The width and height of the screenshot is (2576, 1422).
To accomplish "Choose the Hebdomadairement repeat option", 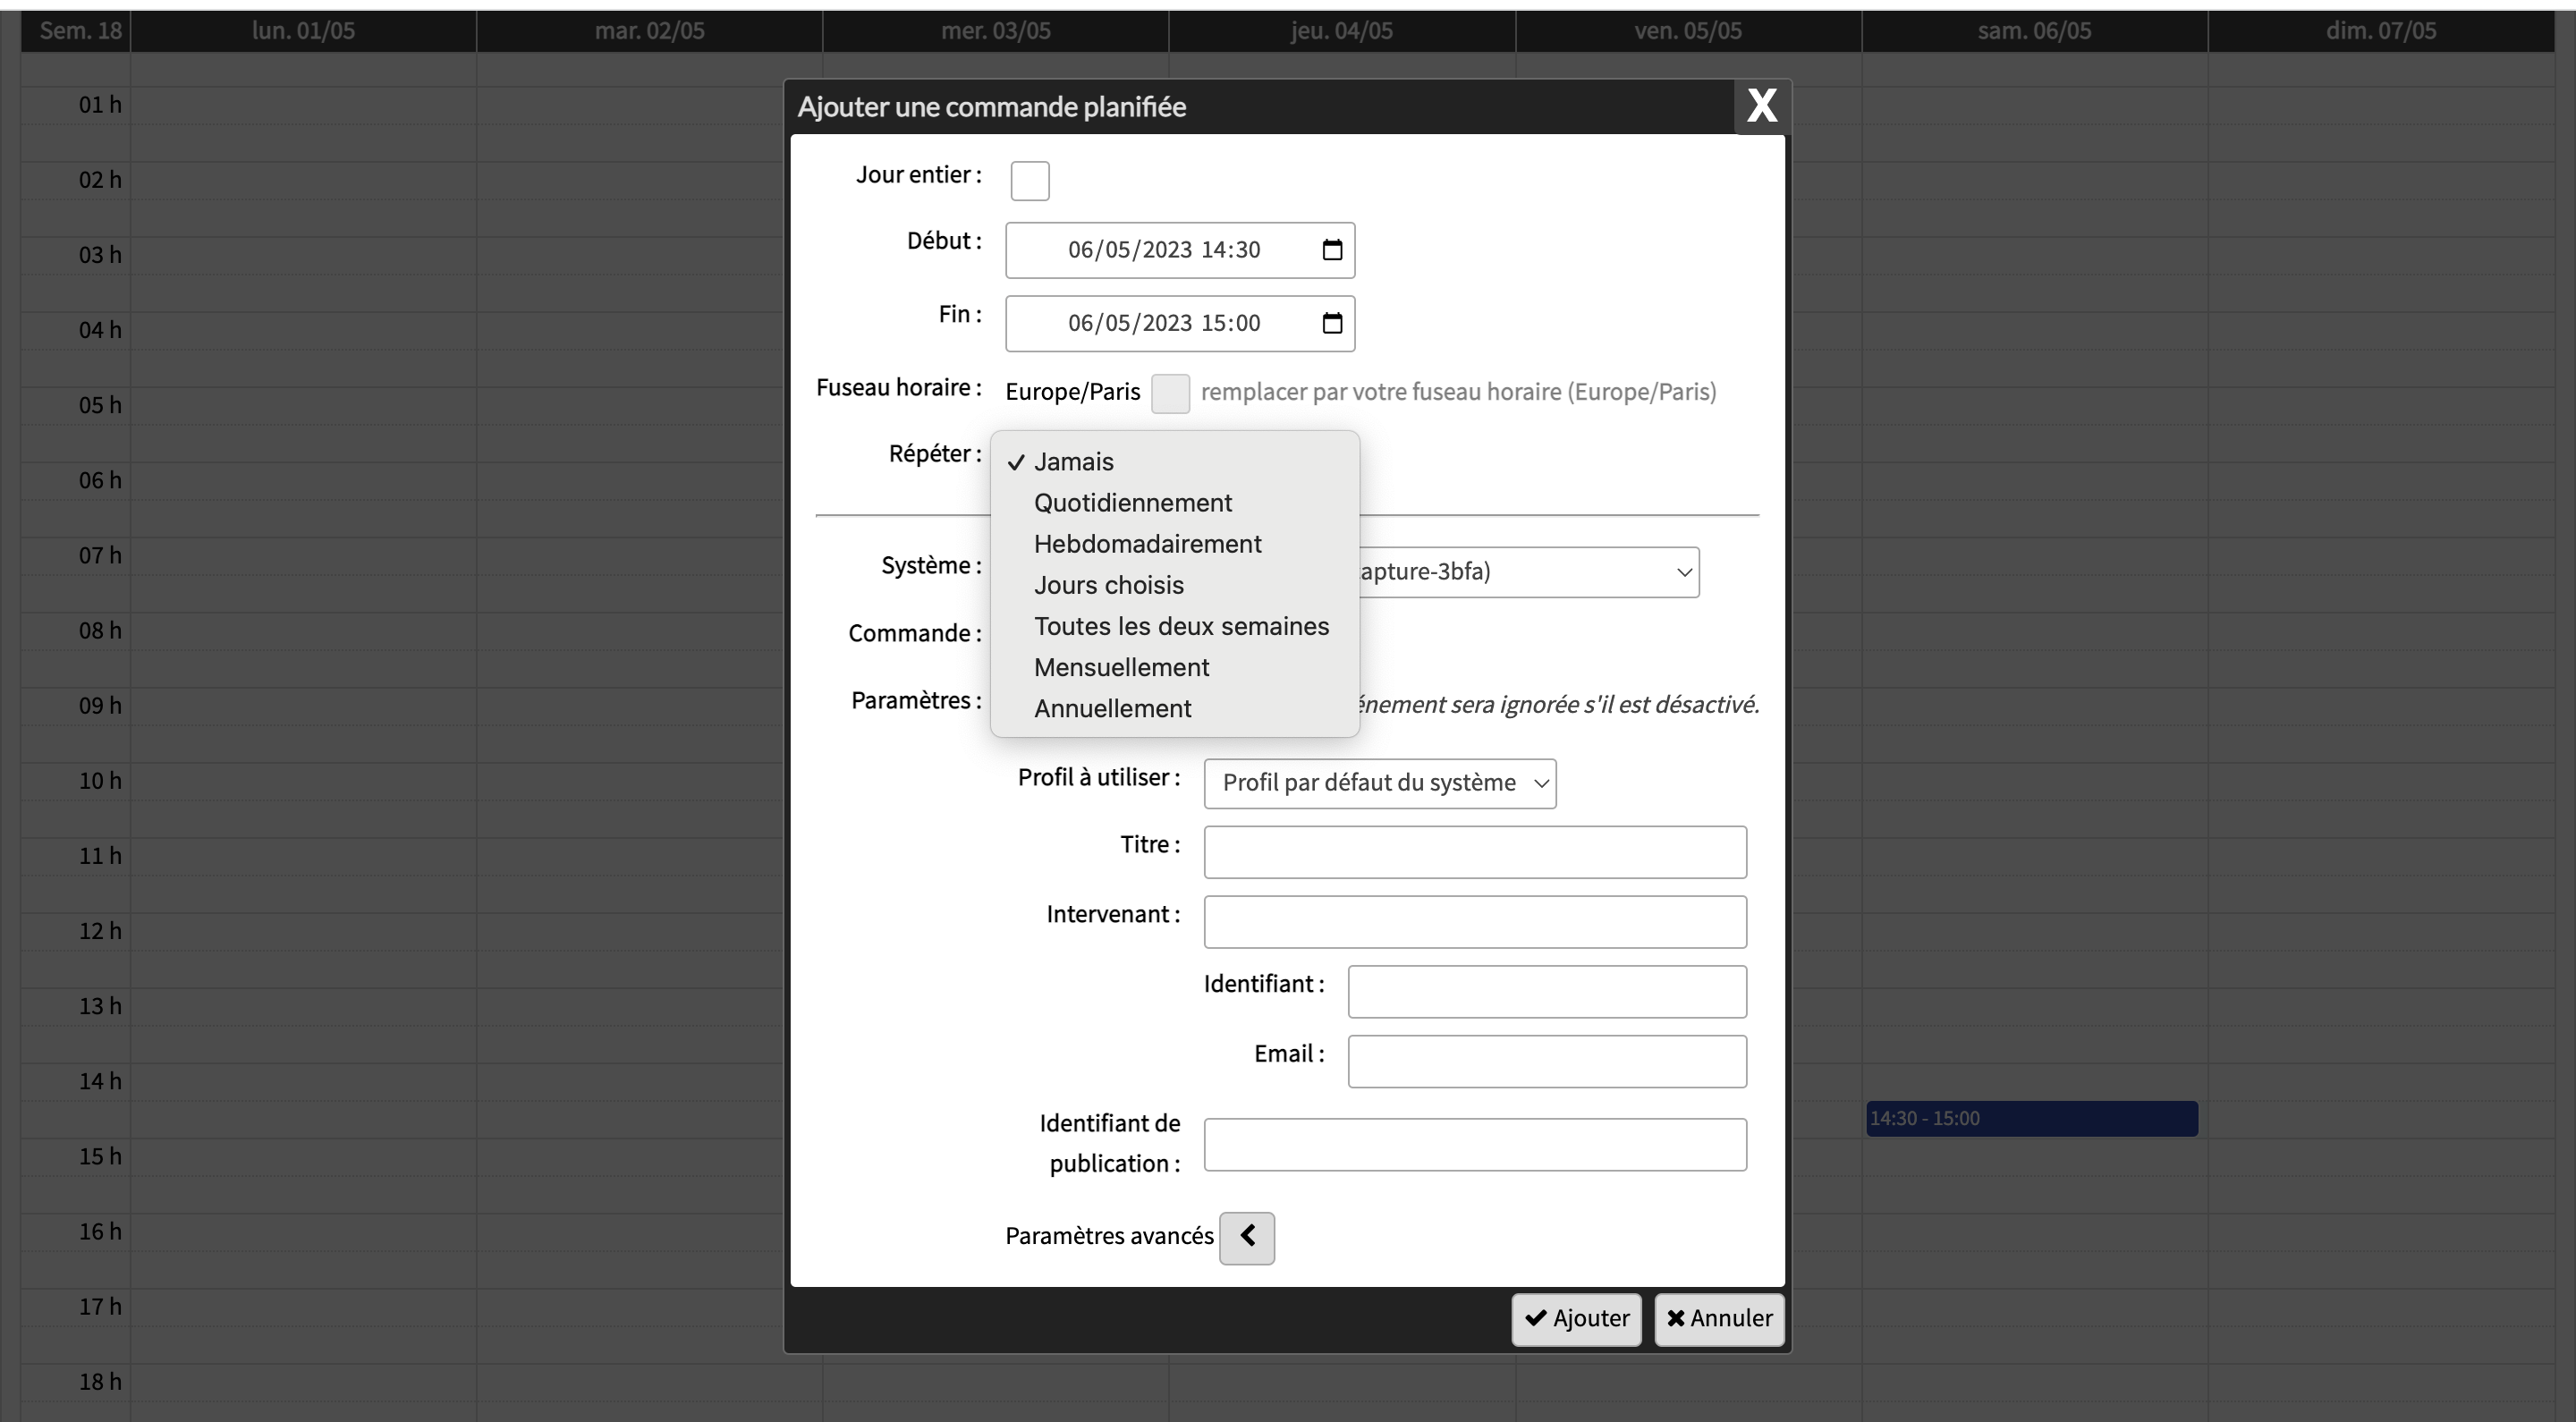I will [1147, 544].
